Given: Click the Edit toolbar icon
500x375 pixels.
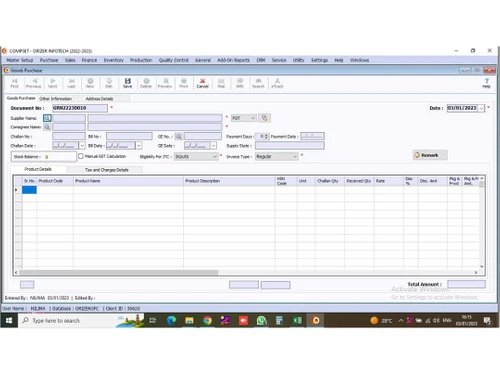Looking at the screenshot, I should click(x=109, y=83).
